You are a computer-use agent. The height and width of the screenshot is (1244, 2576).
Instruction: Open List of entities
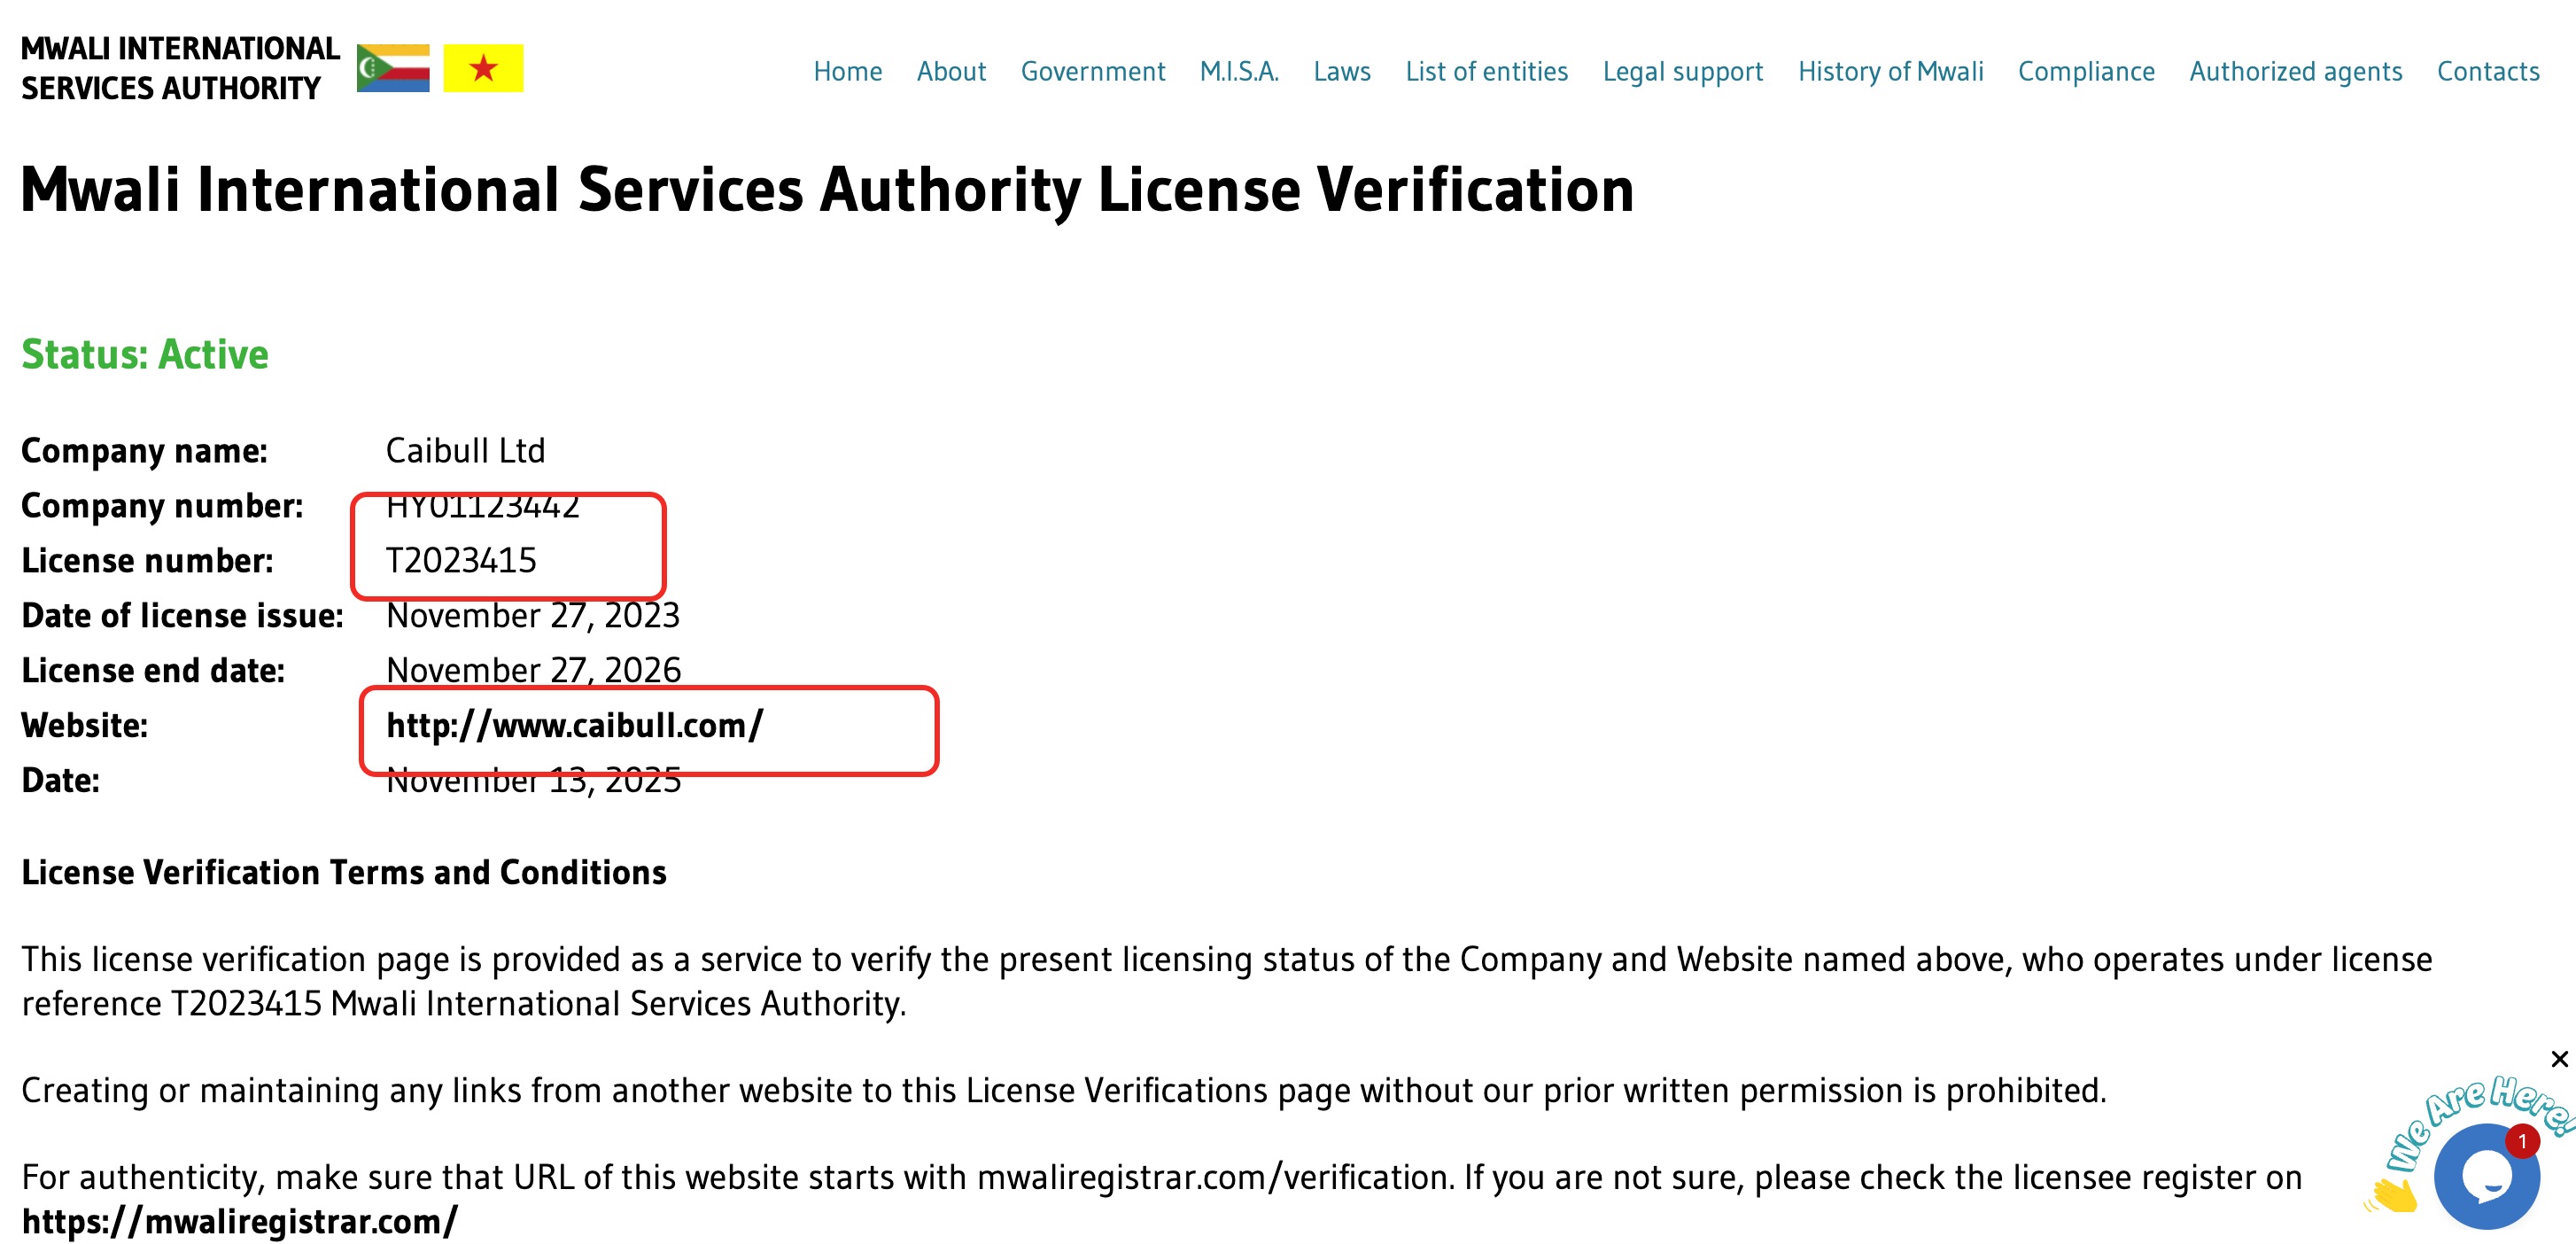[x=1486, y=71]
